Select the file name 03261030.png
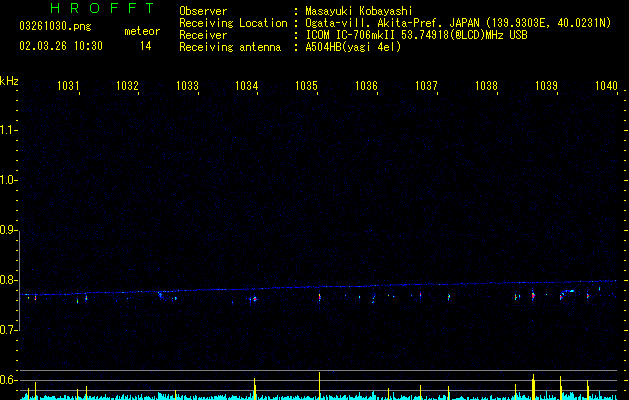The width and height of the screenshot is (629, 400). pyautogui.click(x=55, y=26)
